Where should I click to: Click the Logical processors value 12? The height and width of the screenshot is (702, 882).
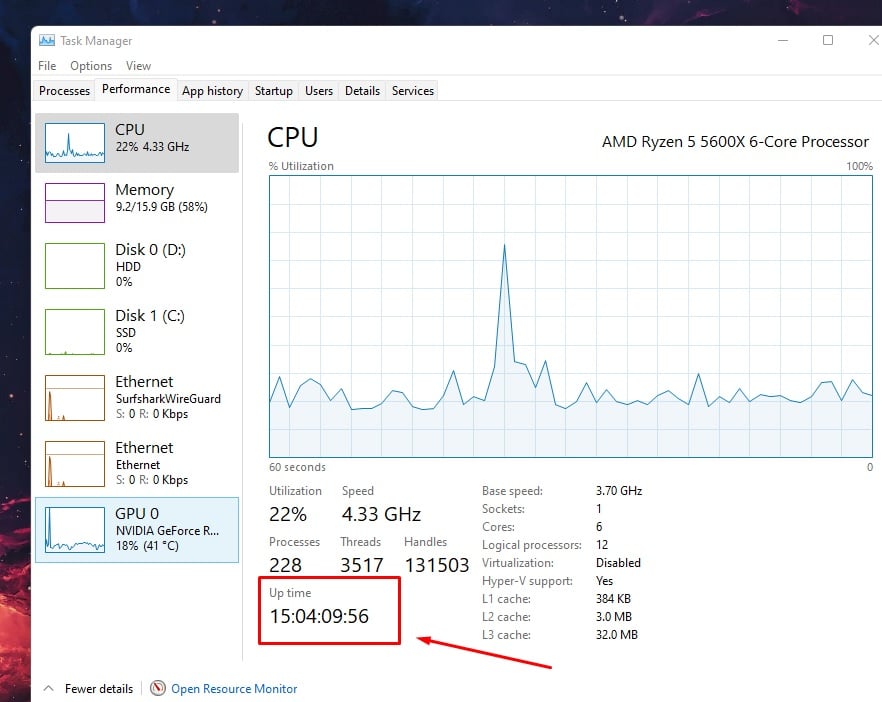602,544
